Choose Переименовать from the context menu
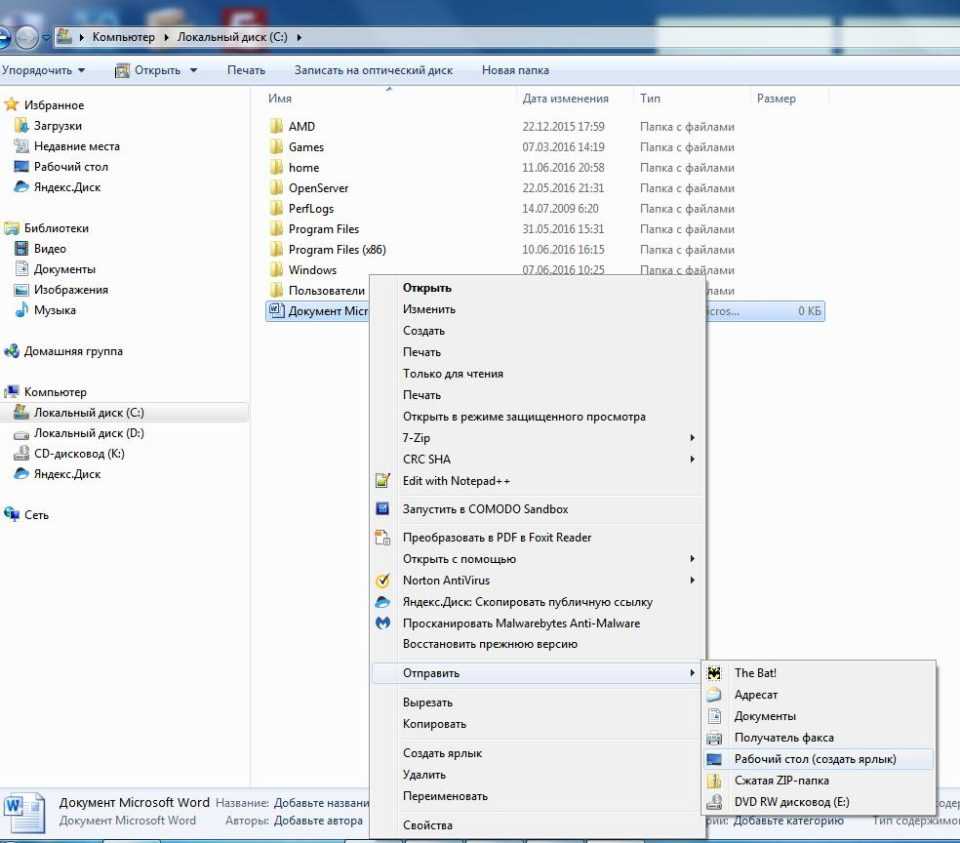The image size is (960, 843). coord(445,796)
